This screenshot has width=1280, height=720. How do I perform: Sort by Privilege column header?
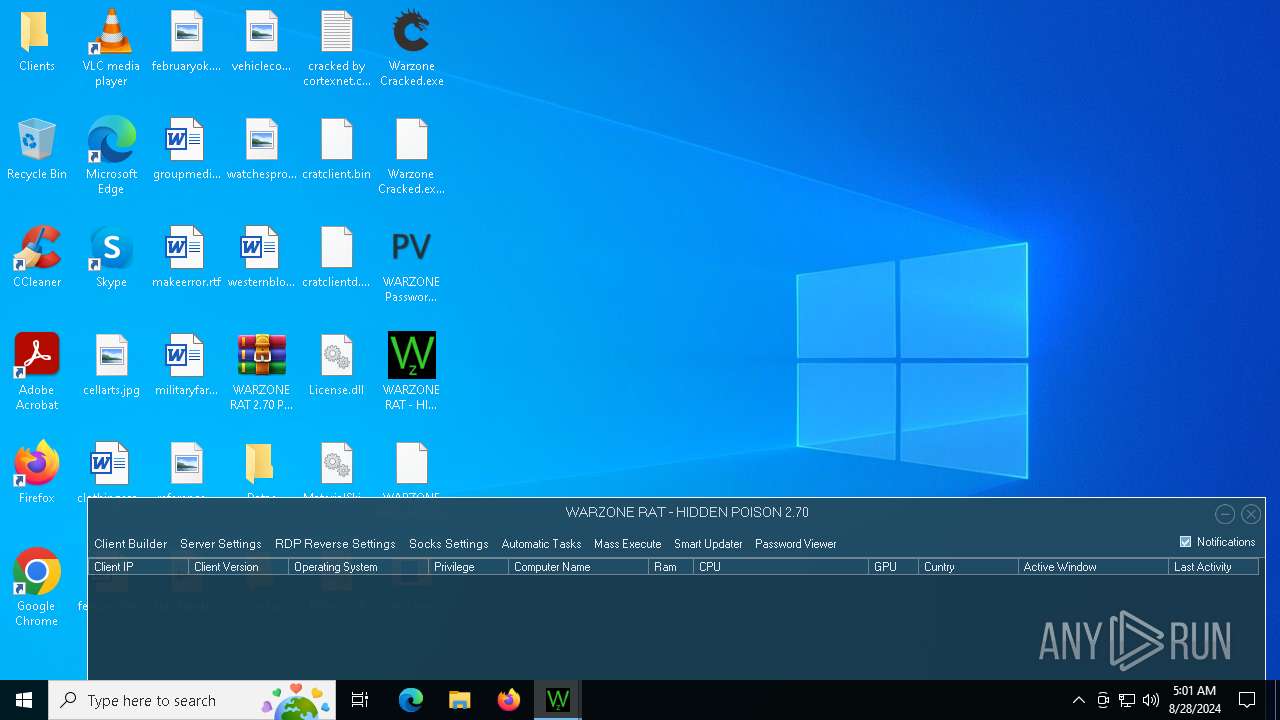pos(468,567)
